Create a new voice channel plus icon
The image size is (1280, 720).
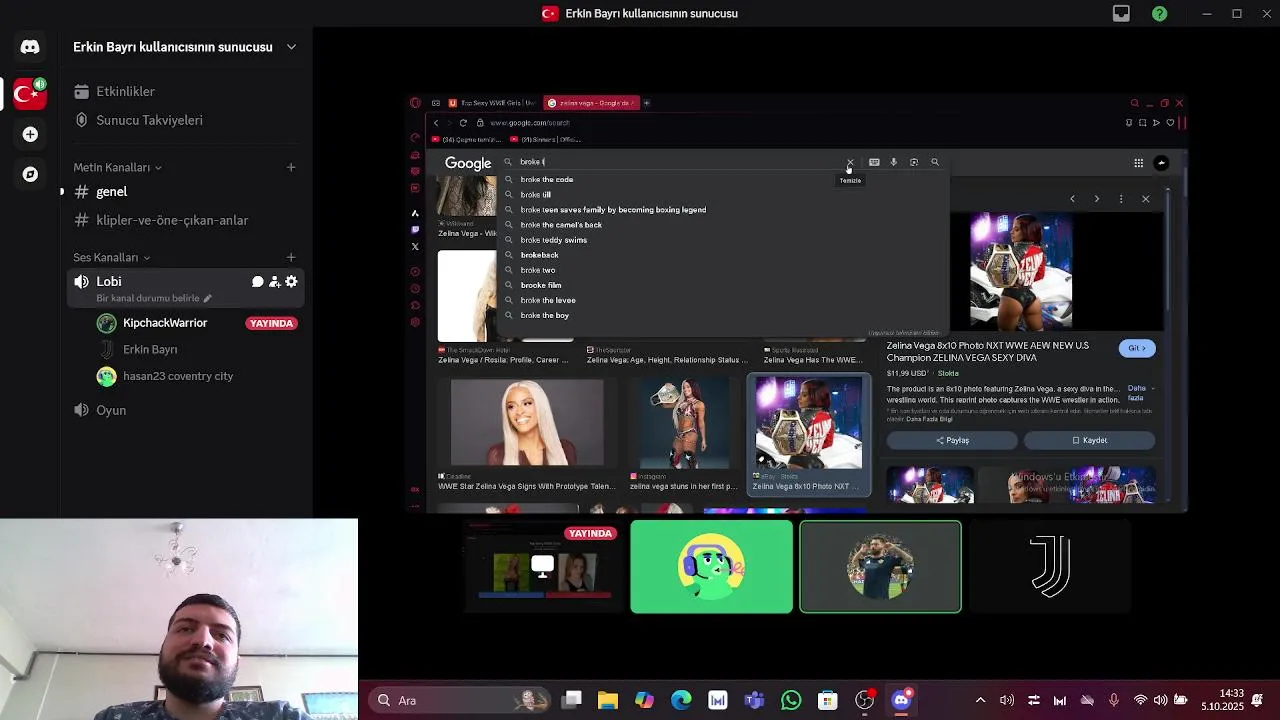291,257
